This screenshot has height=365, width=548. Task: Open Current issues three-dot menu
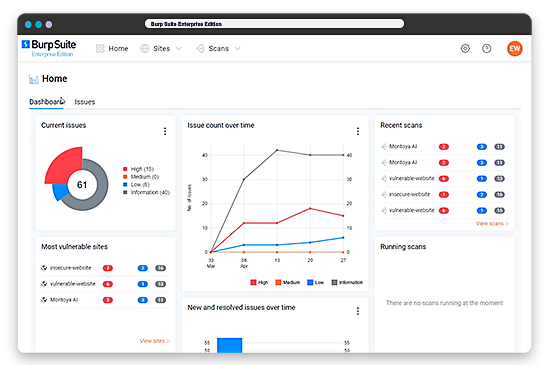165,131
